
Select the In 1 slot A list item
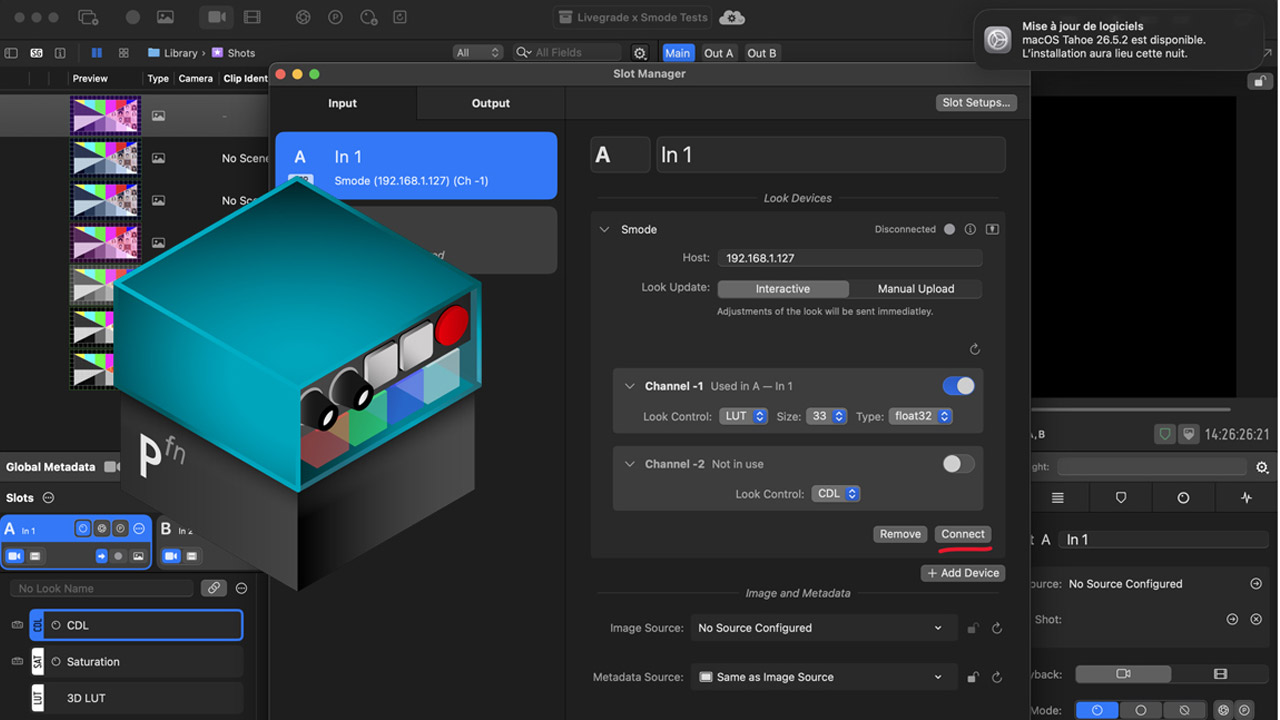pyautogui.click(x=416, y=166)
